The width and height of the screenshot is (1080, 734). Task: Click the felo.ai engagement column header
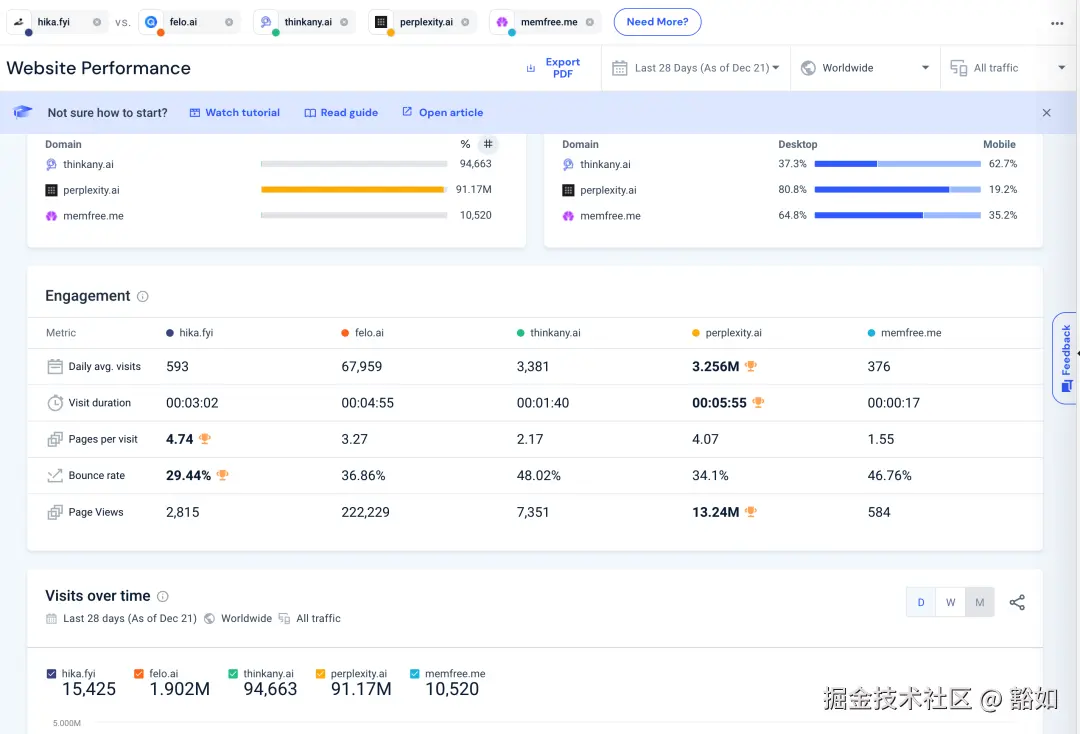[362, 333]
